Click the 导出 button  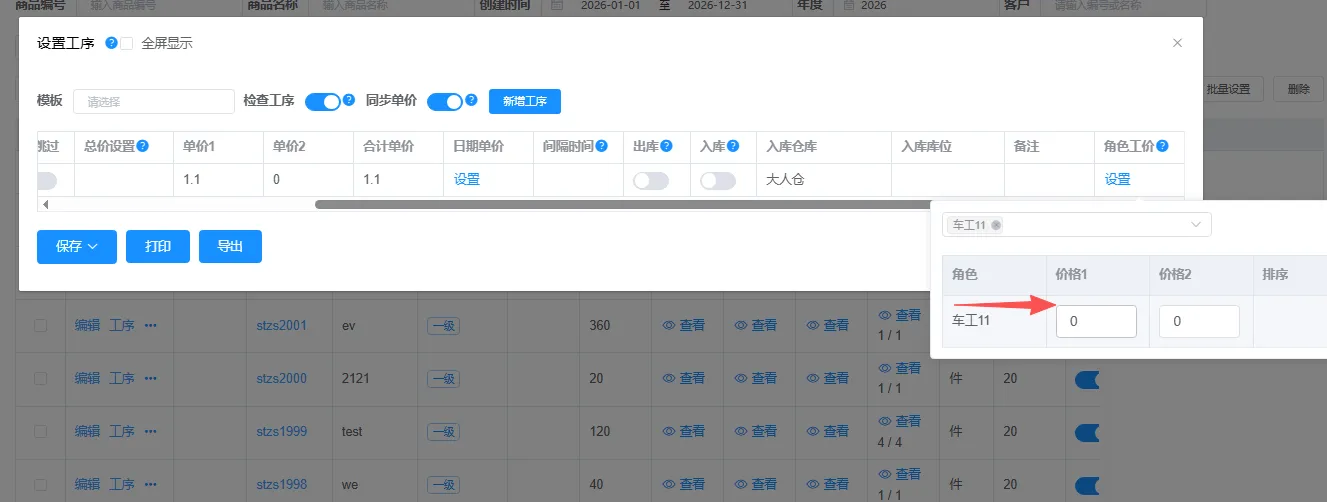(230, 246)
